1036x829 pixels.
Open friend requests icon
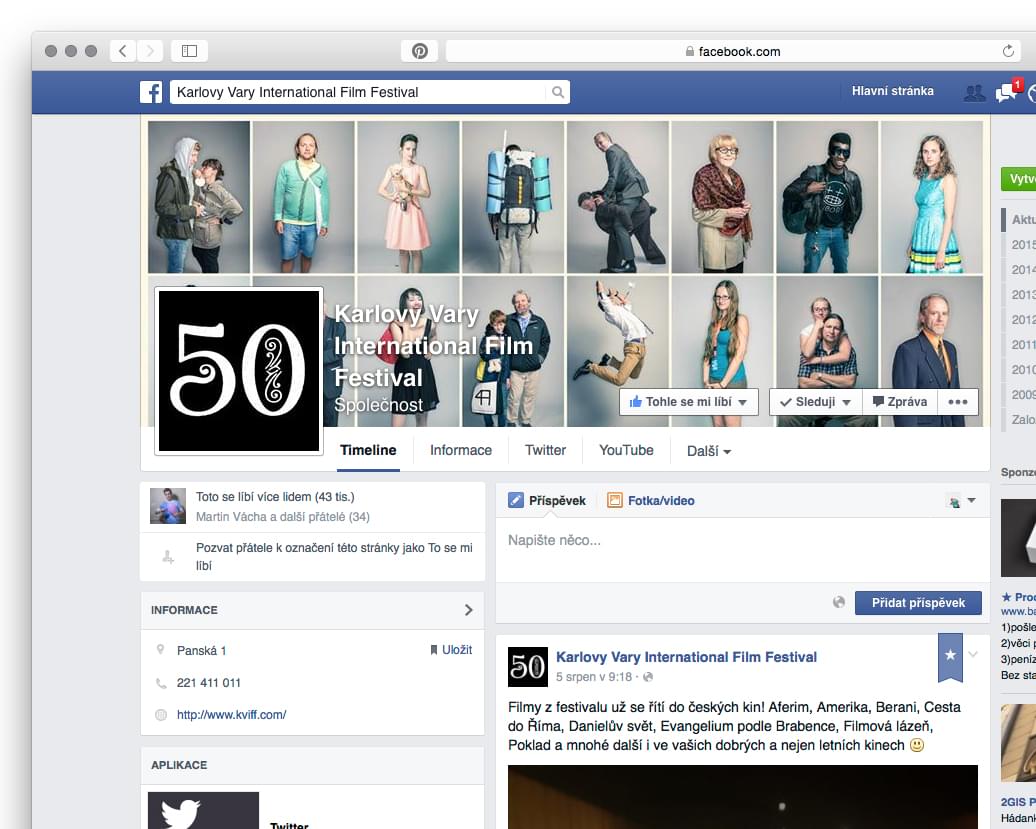click(974, 93)
